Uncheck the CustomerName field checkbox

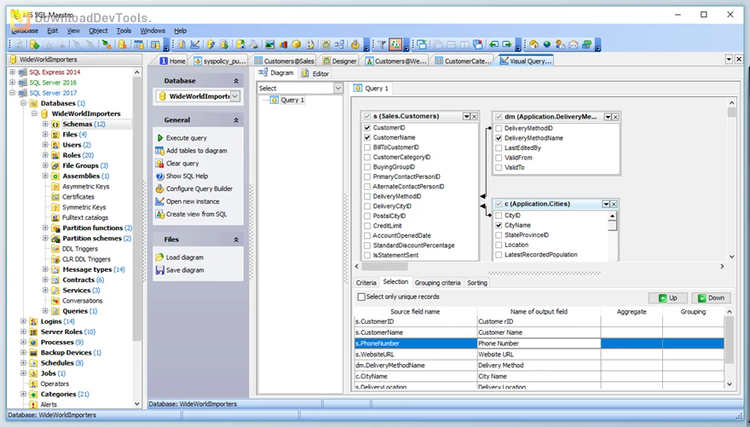(x=367, y=138)
